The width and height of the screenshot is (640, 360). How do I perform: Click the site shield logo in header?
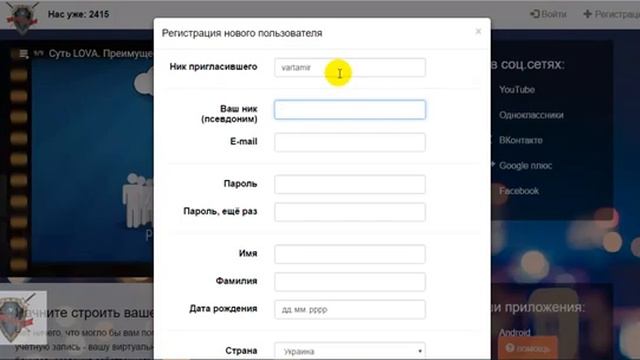(22, 17)
